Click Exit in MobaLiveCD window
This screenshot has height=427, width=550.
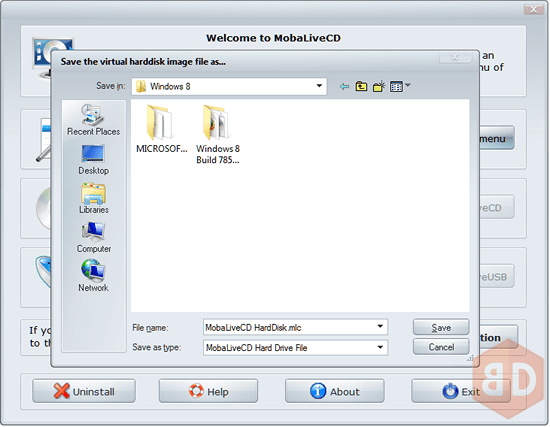click(461, 391)
